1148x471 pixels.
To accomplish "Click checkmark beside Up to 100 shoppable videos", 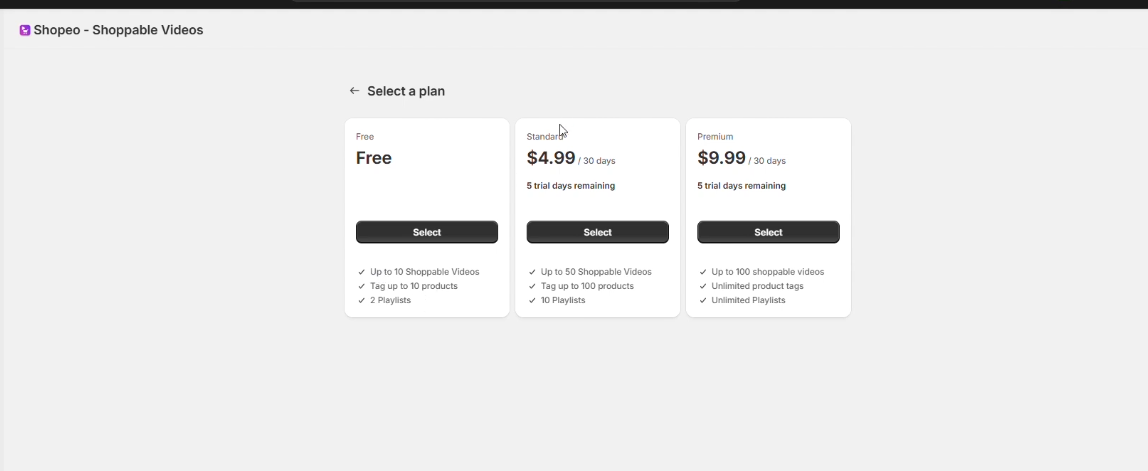I will point(703,272).
